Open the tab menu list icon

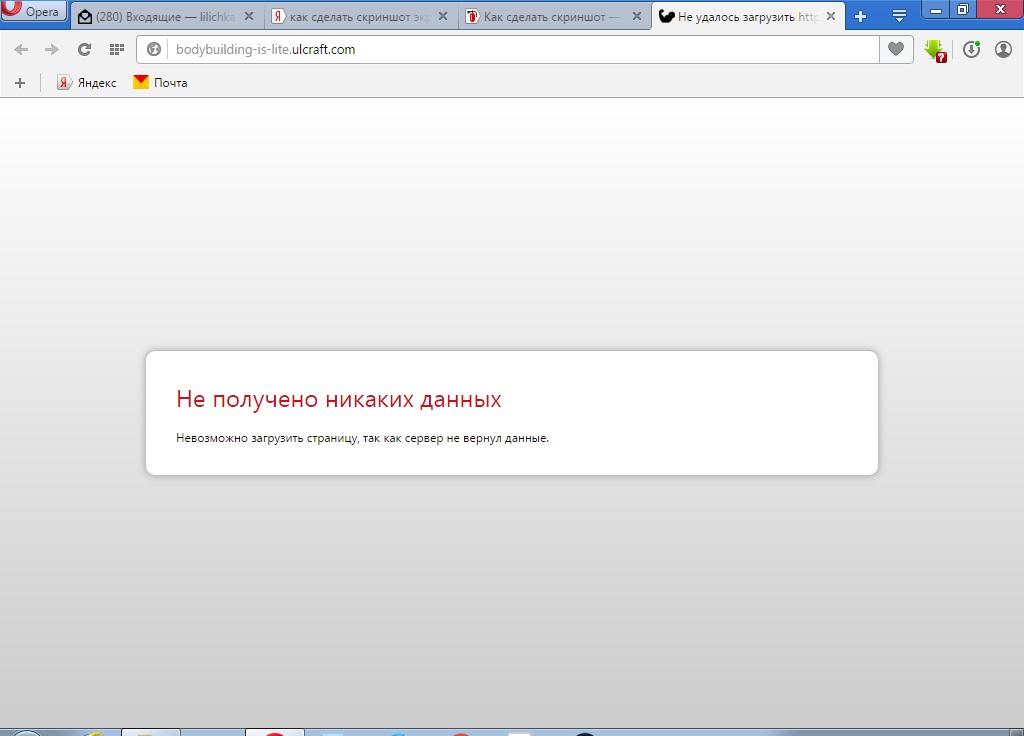(899, 17)
